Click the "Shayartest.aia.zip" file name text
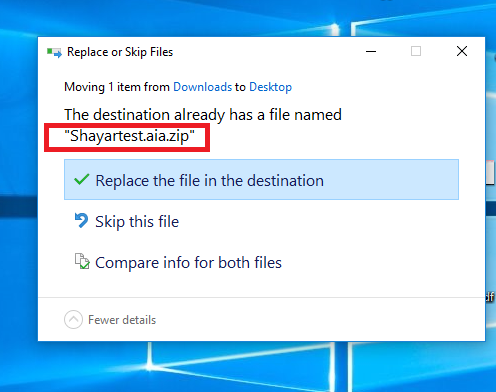 coord(129,136)
